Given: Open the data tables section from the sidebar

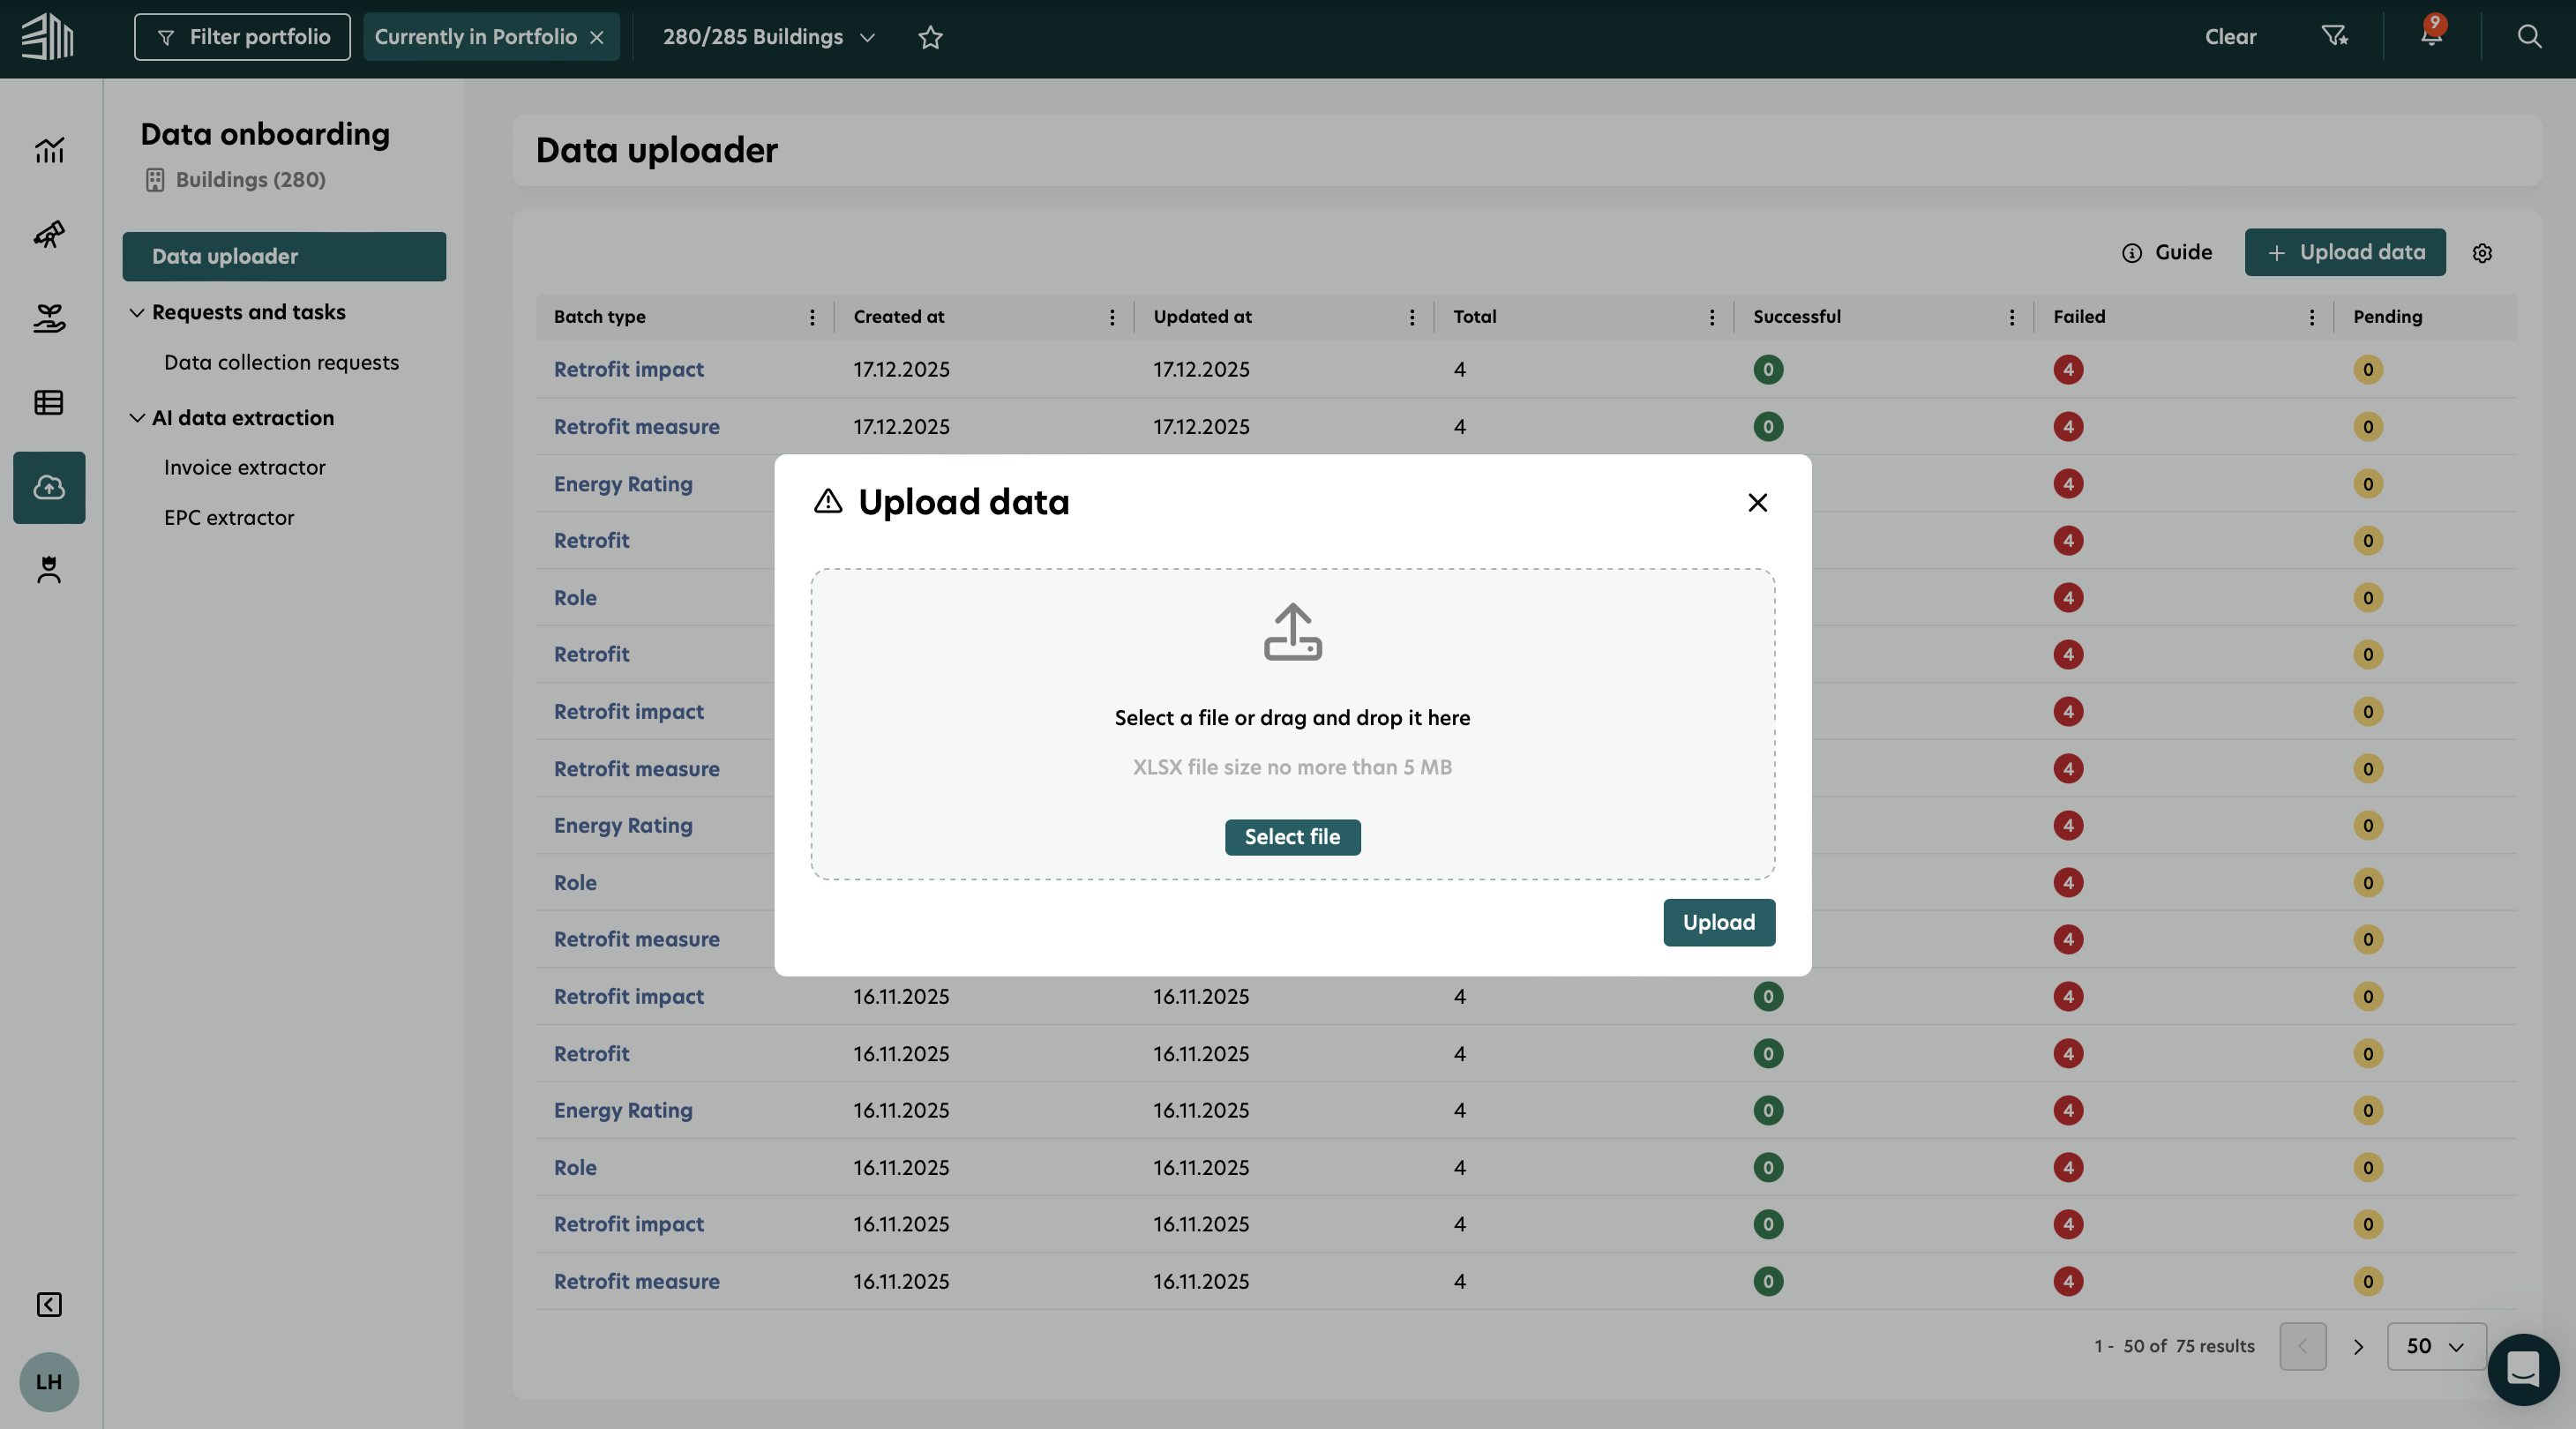Looking at the screenshot, I should tap(48, 402).
